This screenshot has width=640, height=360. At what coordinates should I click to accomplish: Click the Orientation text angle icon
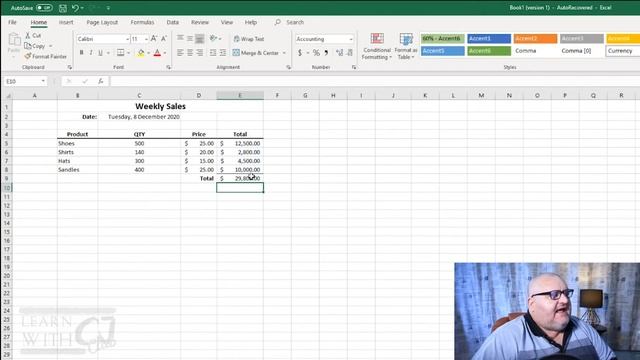[x=213, y=38]
